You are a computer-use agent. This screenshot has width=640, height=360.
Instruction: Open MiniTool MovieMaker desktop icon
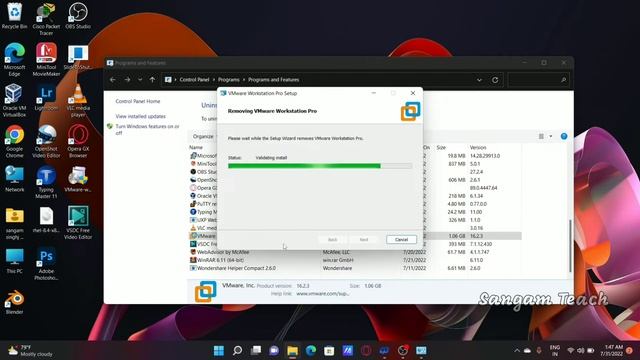(46, 60)
